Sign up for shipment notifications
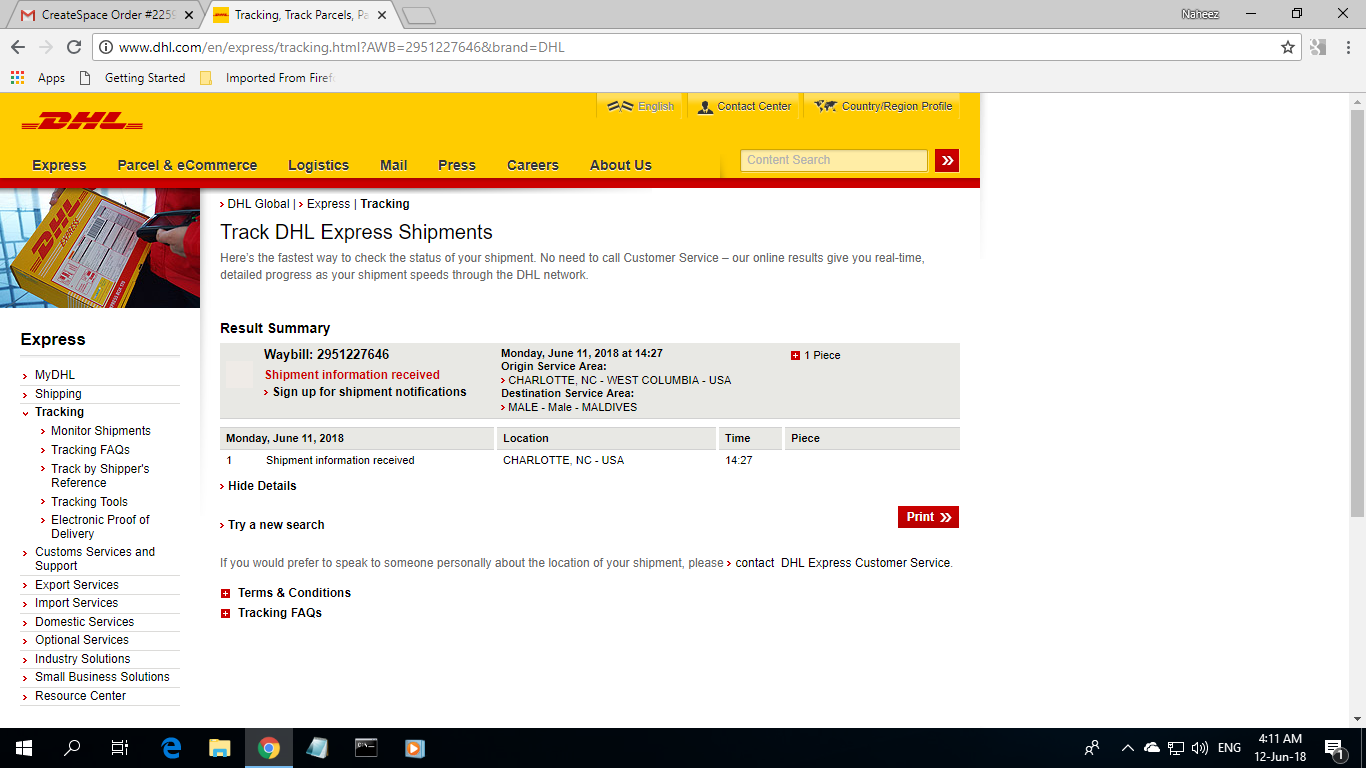The width and height of the screenshot is (1366, 768). 366,392
